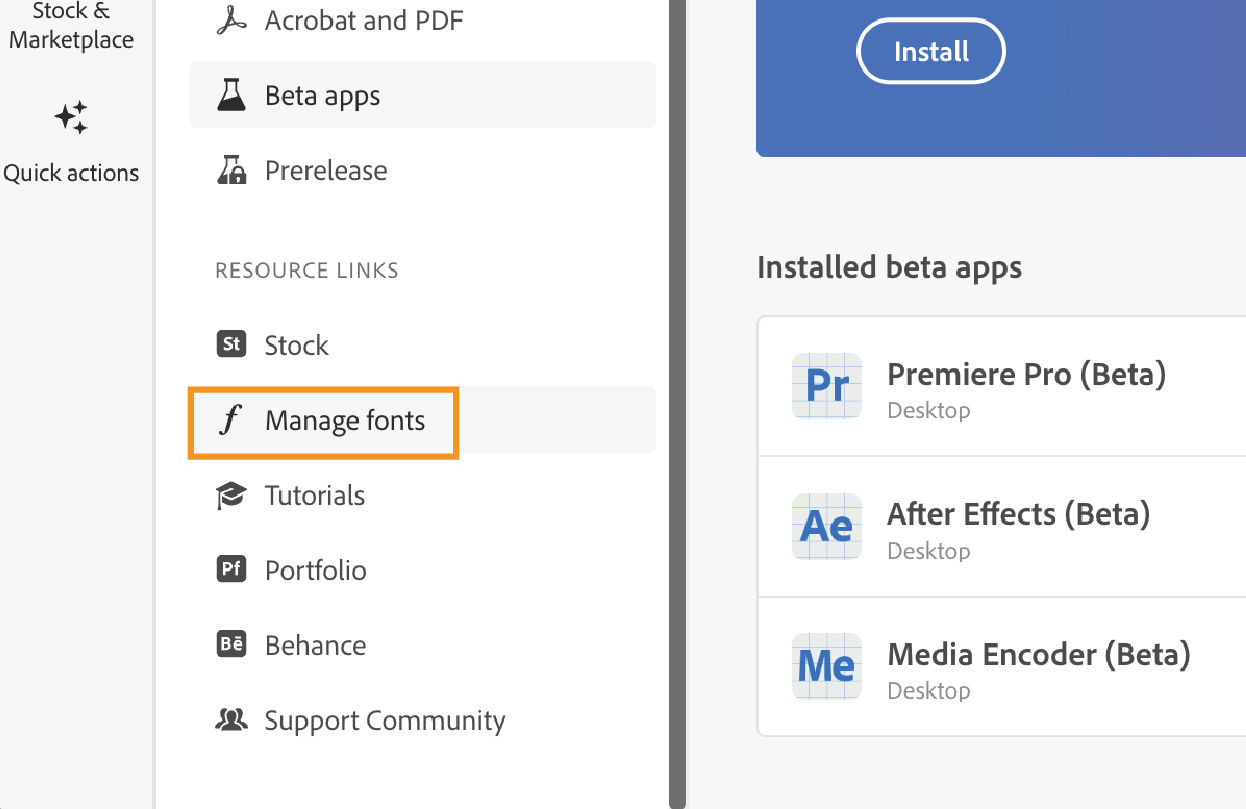Select the Acrobat and PDF category icon
This screenshot has height=809, width=1246.
coord(231,20)
